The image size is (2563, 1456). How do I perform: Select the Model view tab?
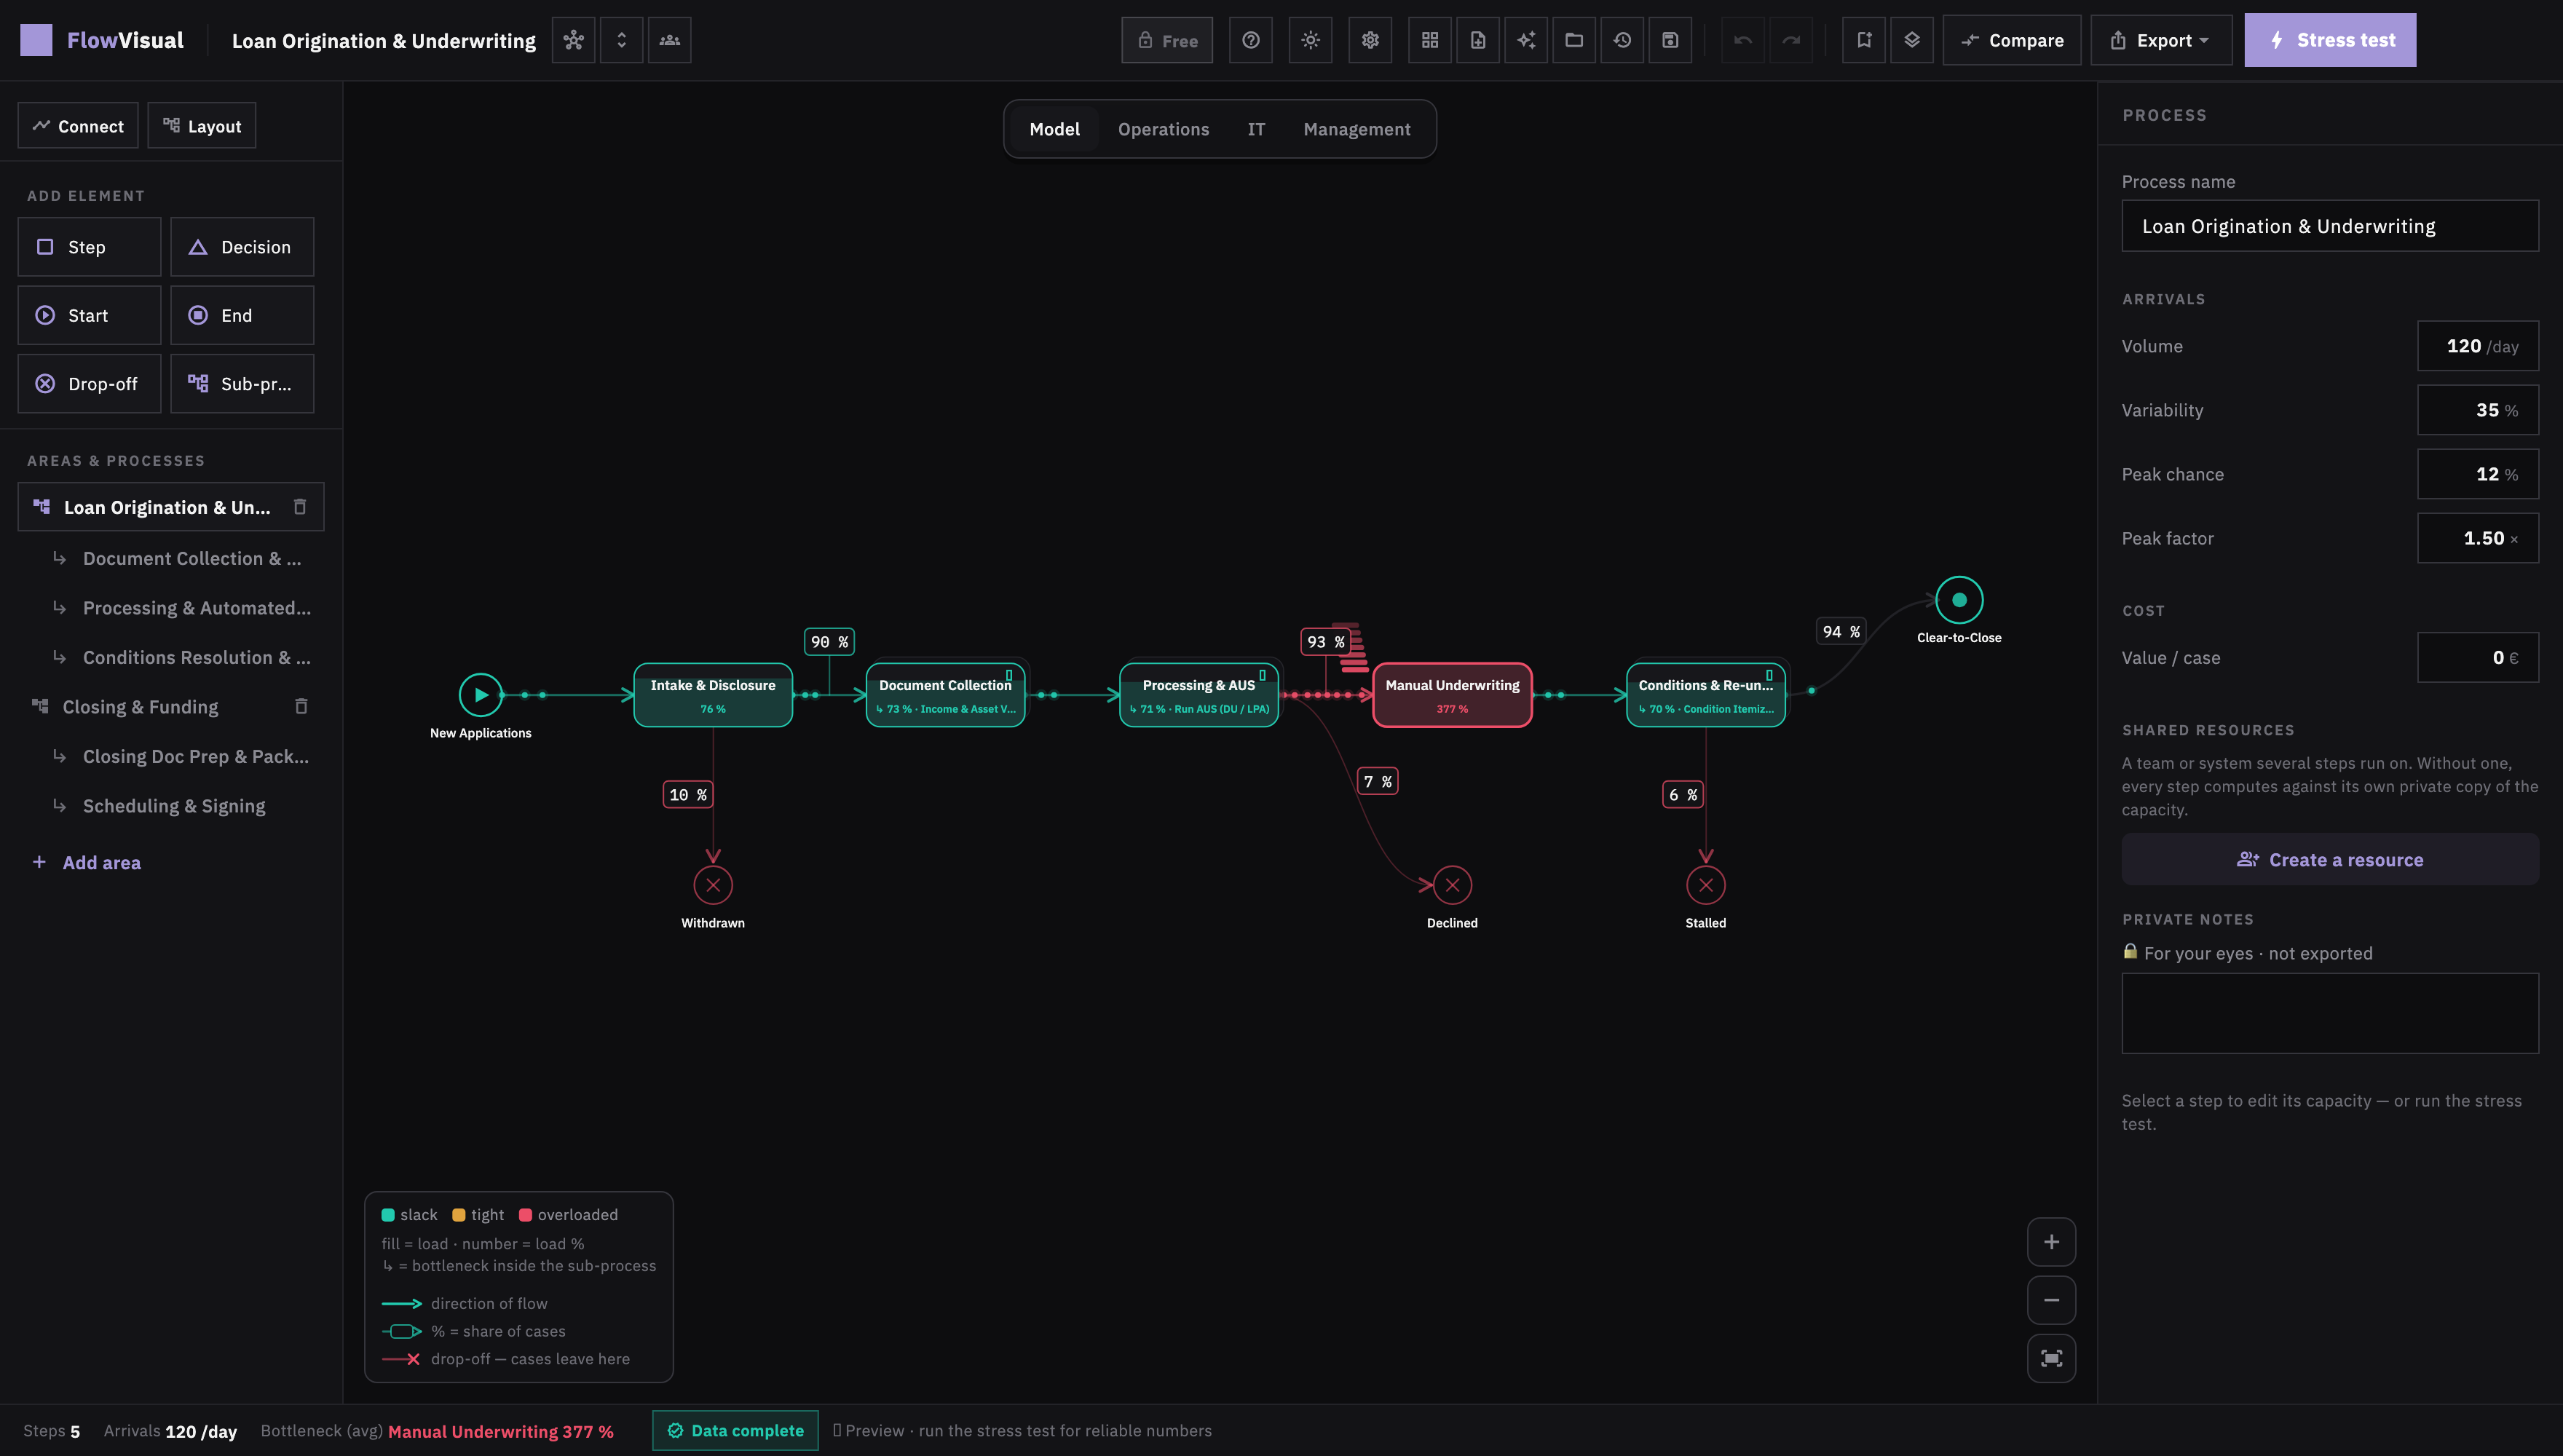1054,129
